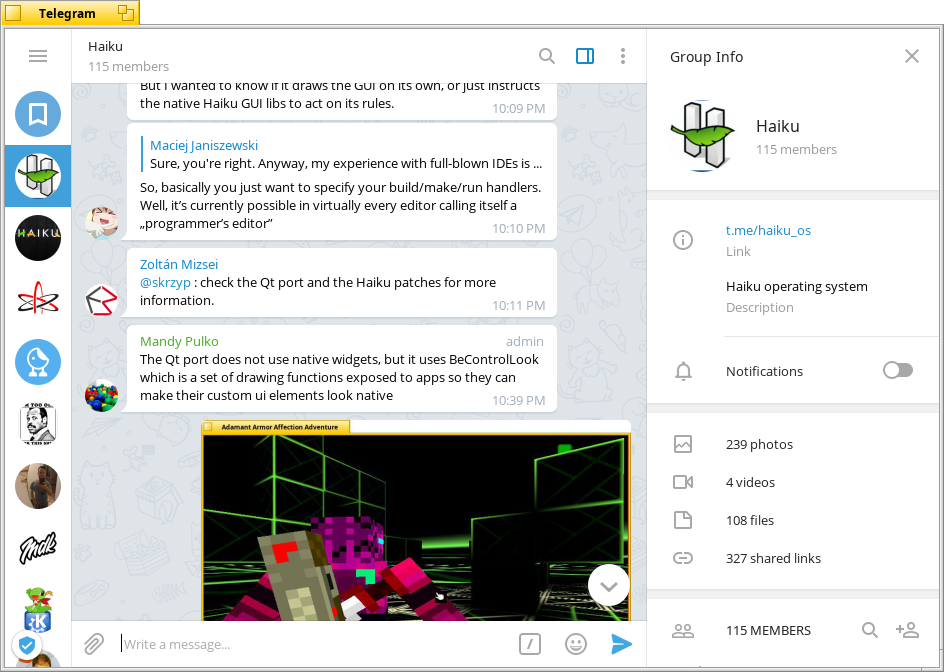Add a member to the group

pyautogui.click(x=907, y=630)
